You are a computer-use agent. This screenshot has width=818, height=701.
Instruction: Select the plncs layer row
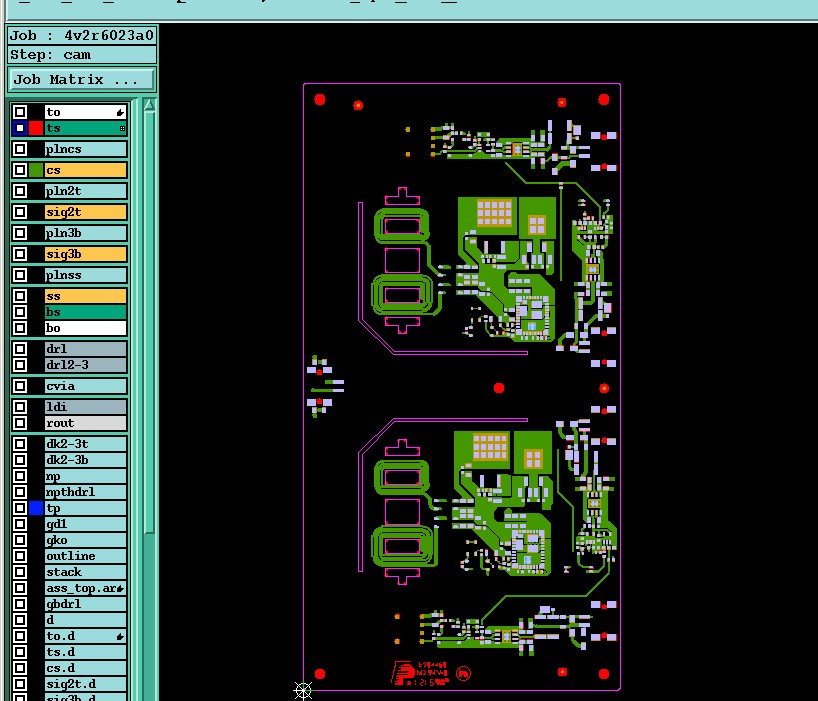coord(86,149)
